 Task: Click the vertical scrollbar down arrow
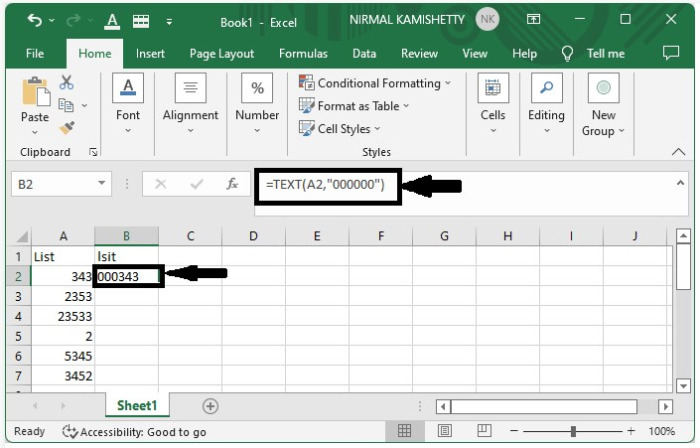tap(683, 386)
